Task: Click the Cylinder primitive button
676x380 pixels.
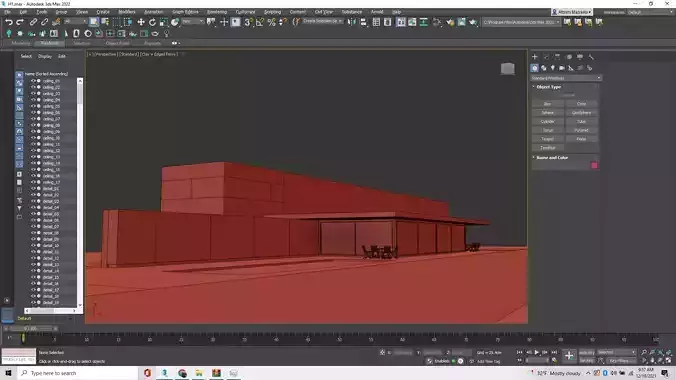Action: click(x=548, y=122)
